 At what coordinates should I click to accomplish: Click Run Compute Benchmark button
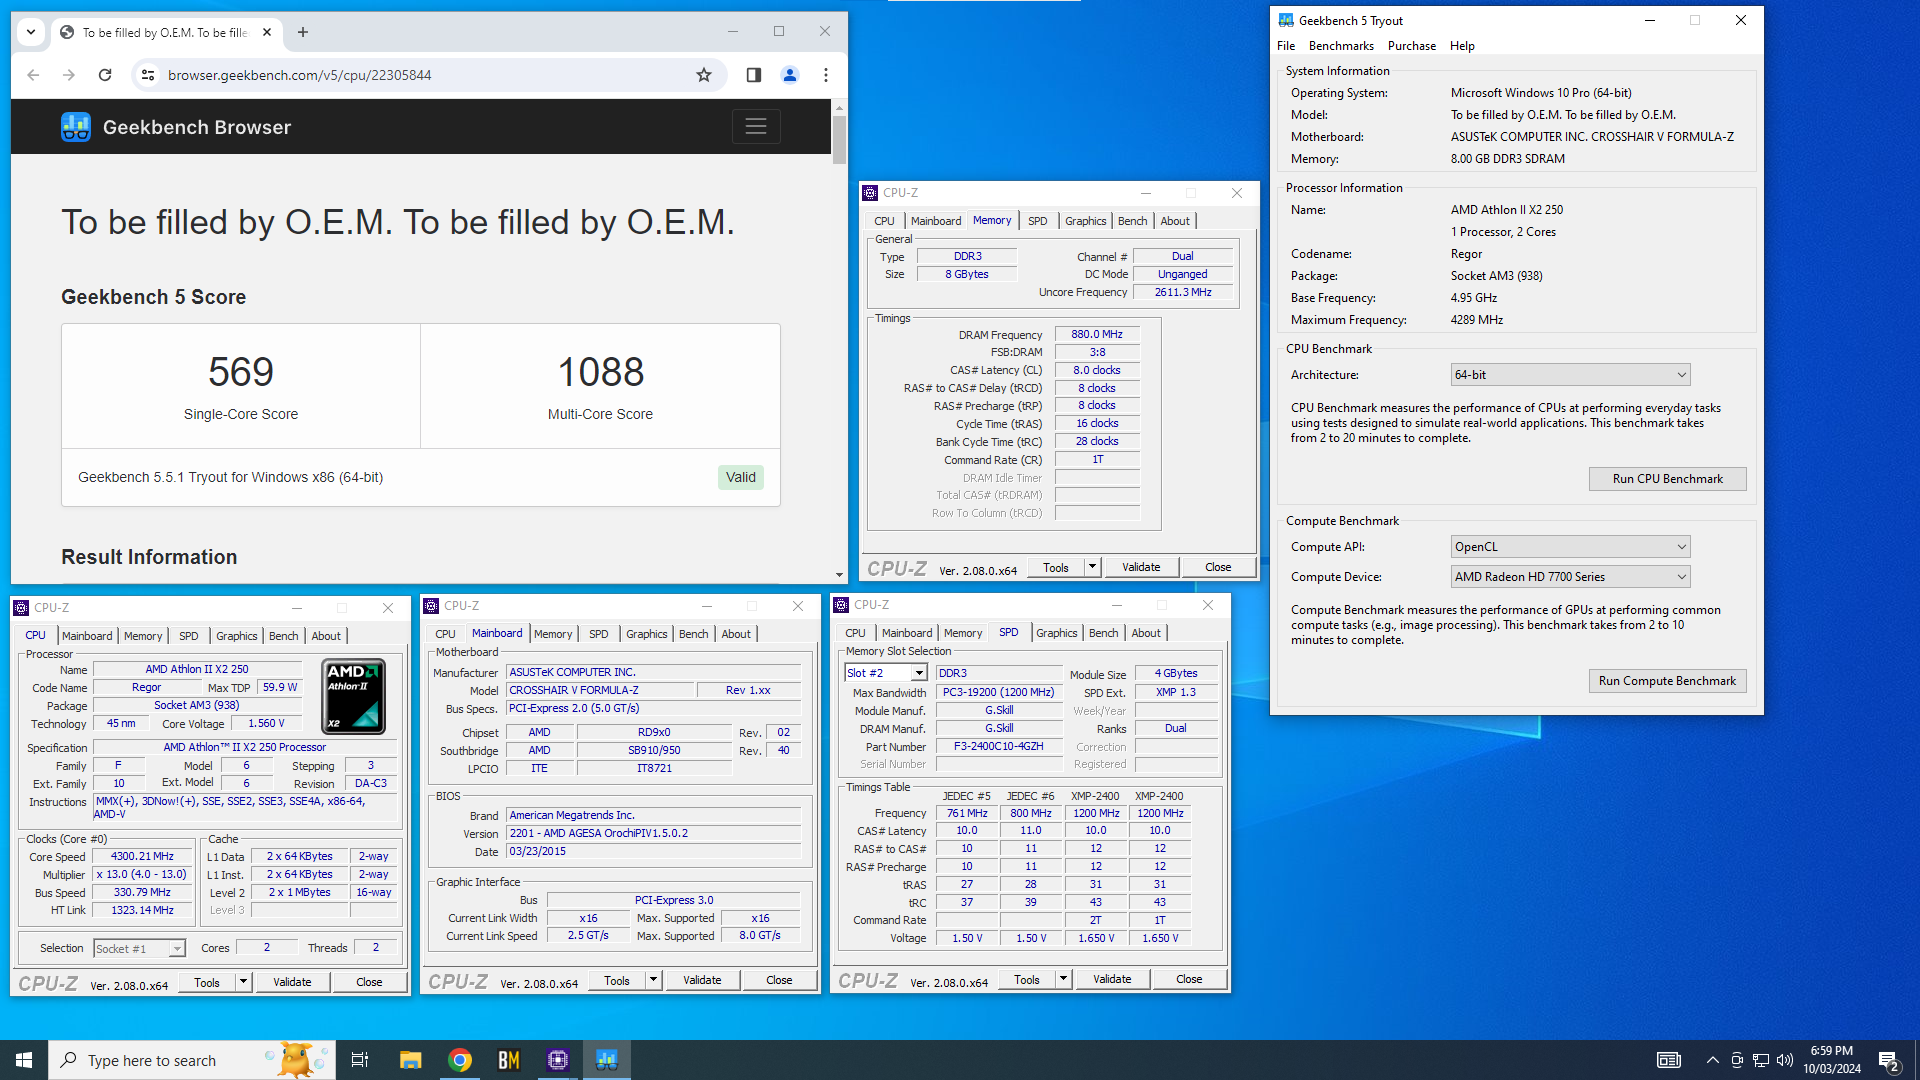(x=1667, y=681)
